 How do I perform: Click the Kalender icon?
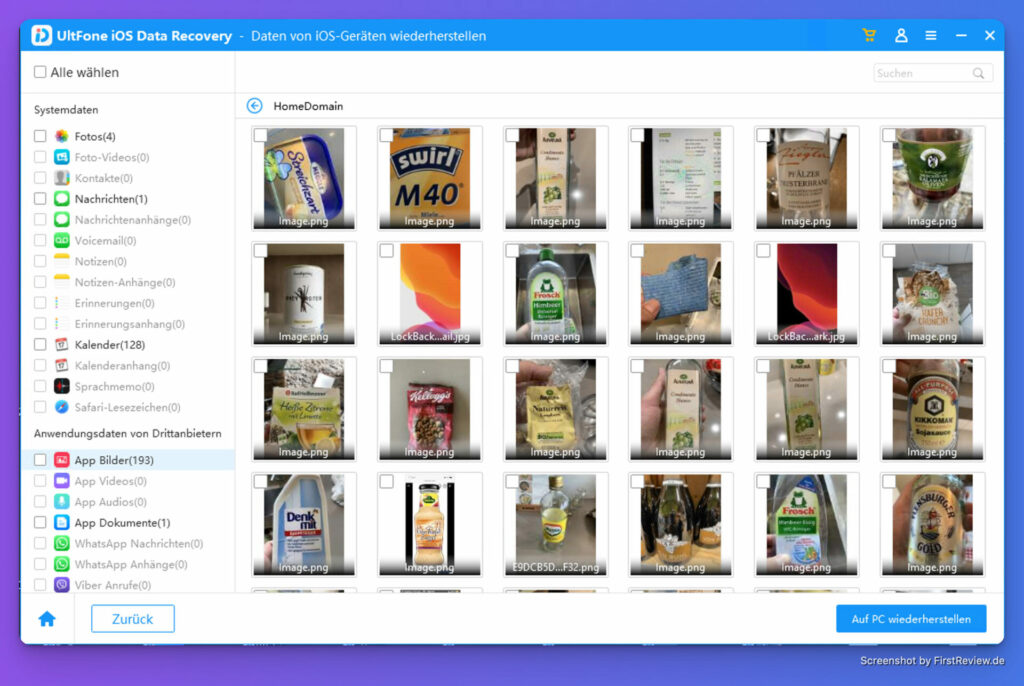[x=61, y=344]
